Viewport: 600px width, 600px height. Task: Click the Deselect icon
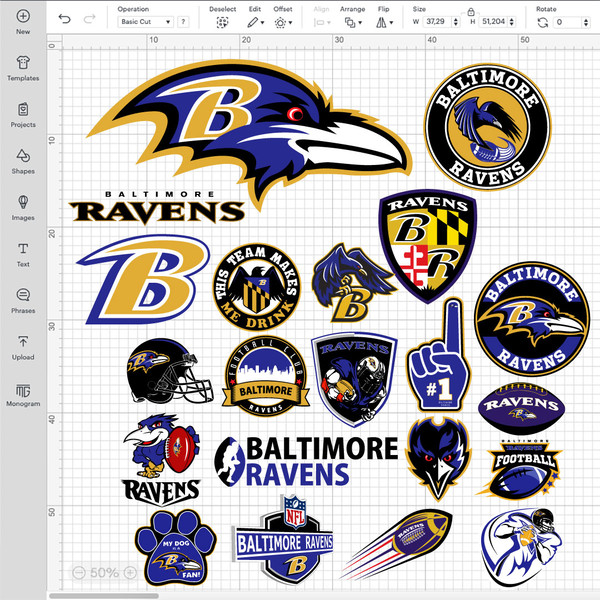222,23
